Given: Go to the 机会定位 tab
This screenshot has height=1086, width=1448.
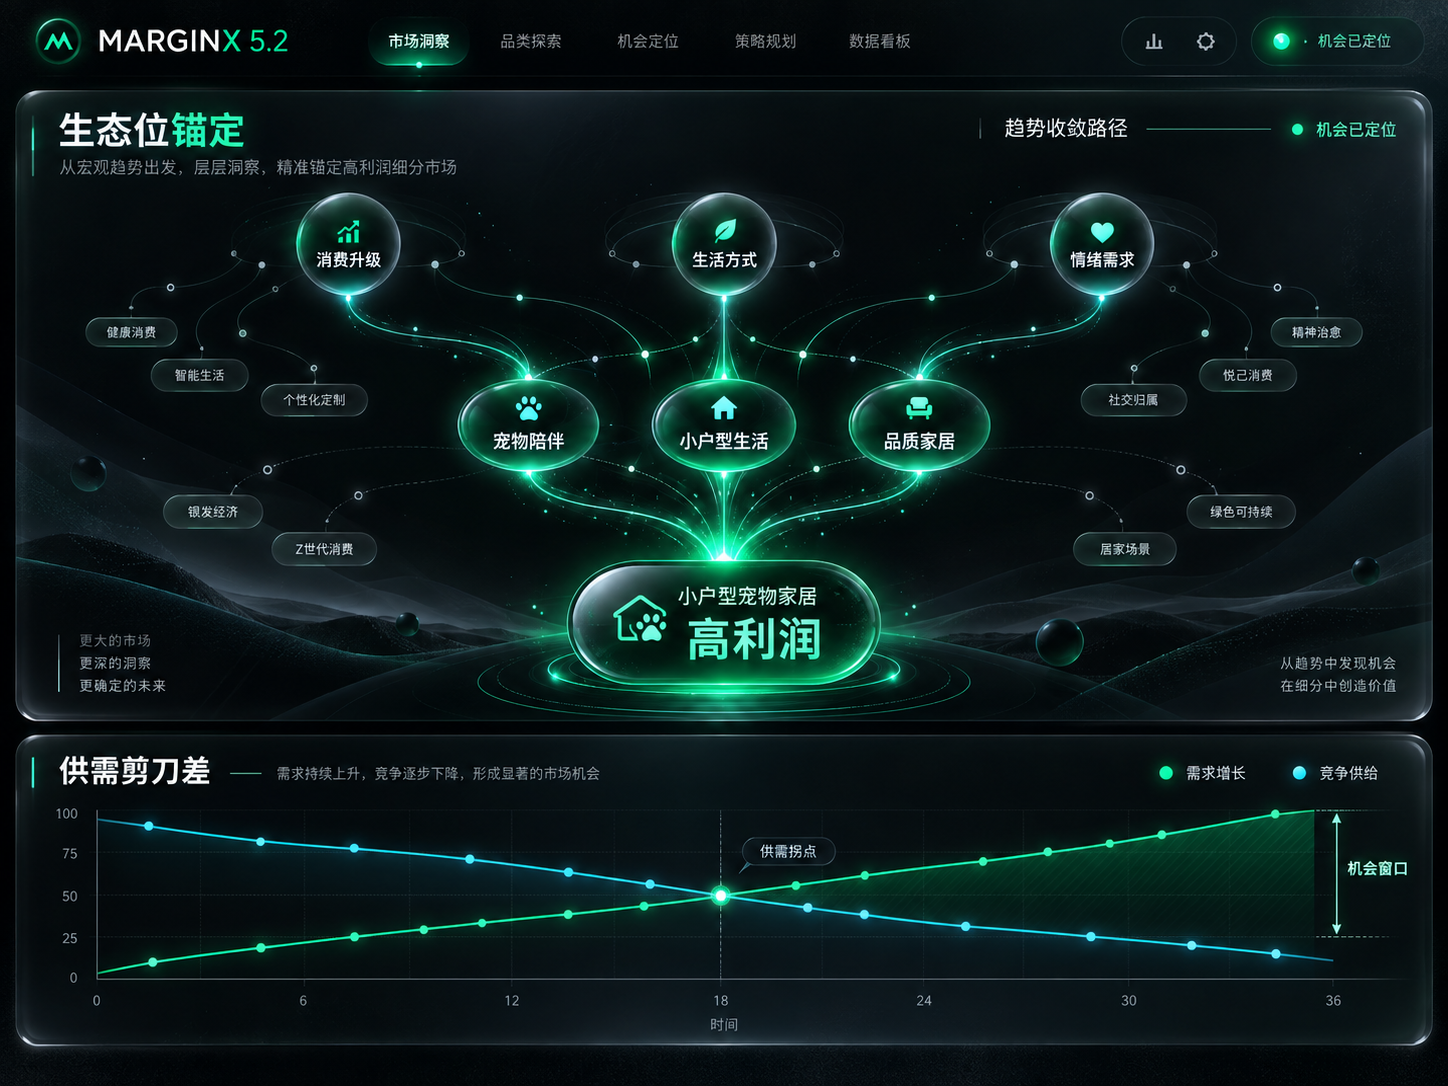Looking at the screenshot, I should 648,41.
